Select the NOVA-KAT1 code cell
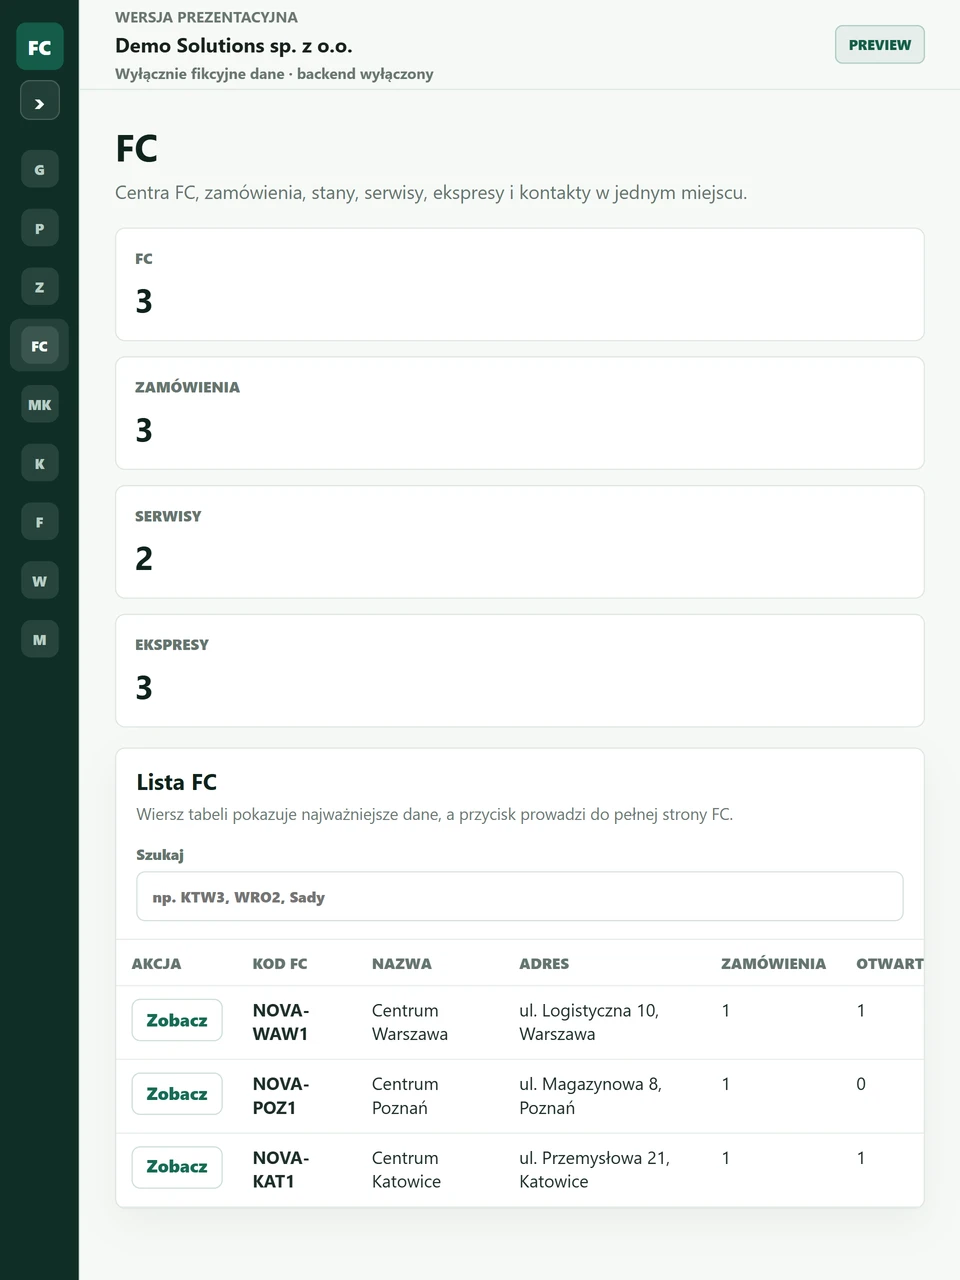This screenshot has height=1280, width=960. pos(281,1170)
